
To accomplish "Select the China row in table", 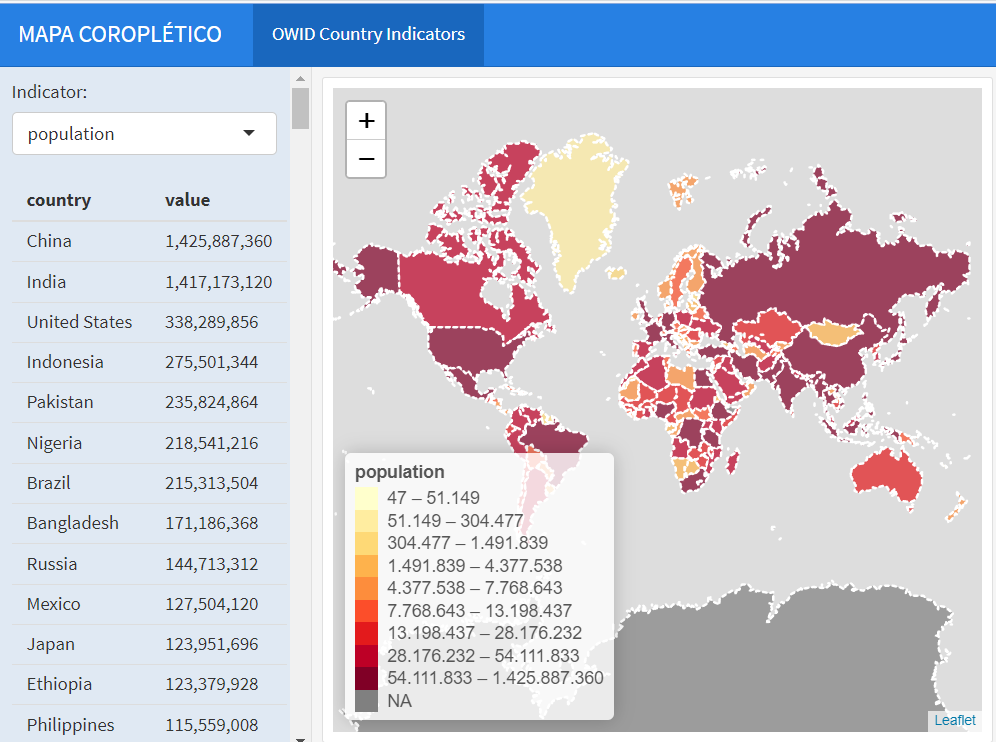I will (x=149, y=241).
